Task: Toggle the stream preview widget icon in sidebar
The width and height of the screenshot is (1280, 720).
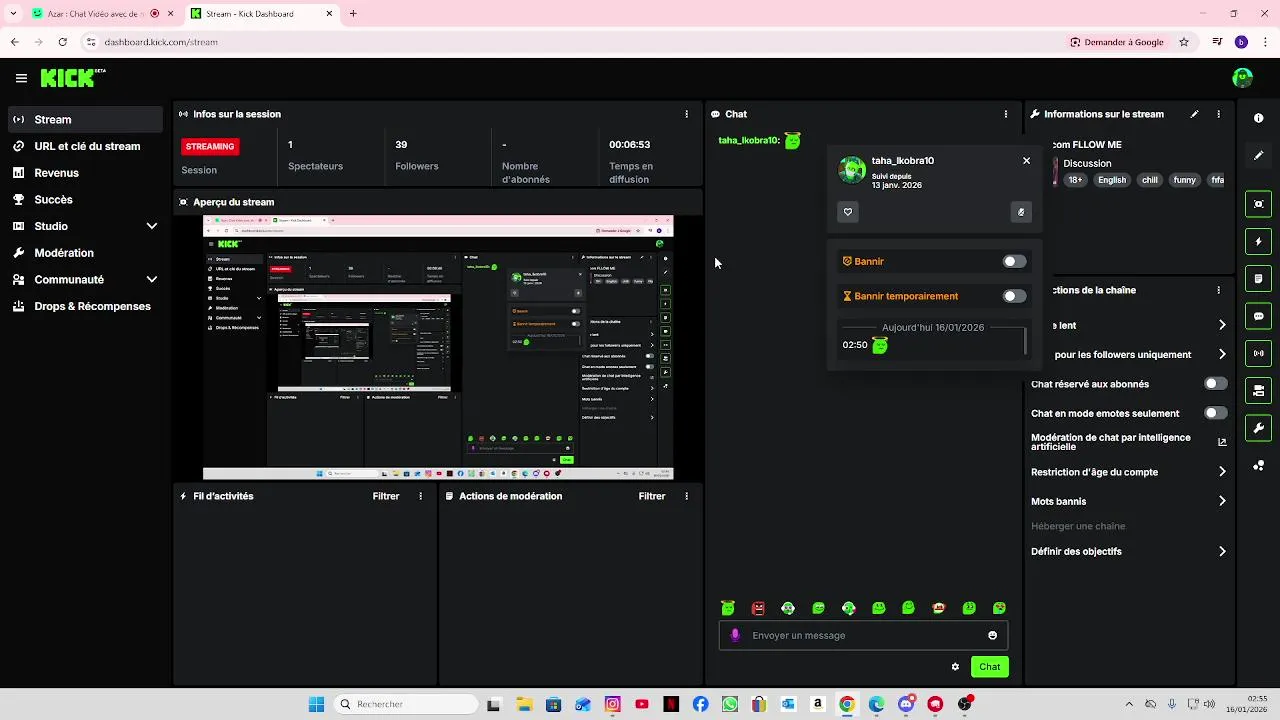Action: click(x=1258, y=204)
